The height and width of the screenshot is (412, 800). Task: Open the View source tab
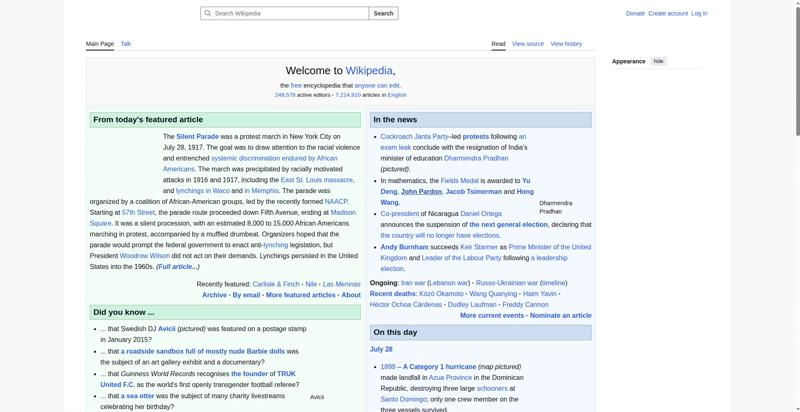pyautogui.click(x=528, y=44)
